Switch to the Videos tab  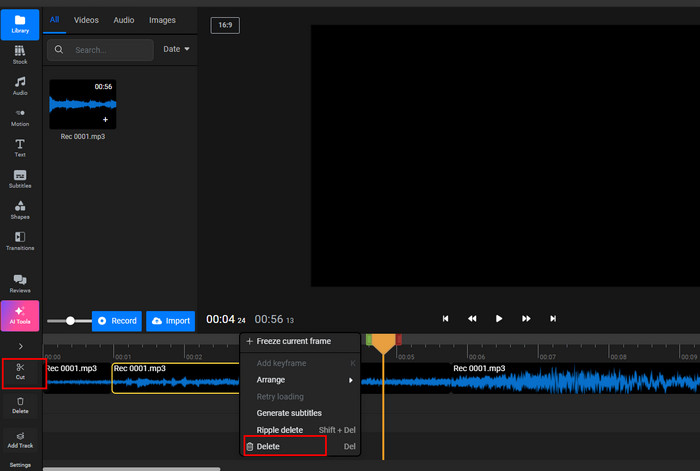click(86, 20)
